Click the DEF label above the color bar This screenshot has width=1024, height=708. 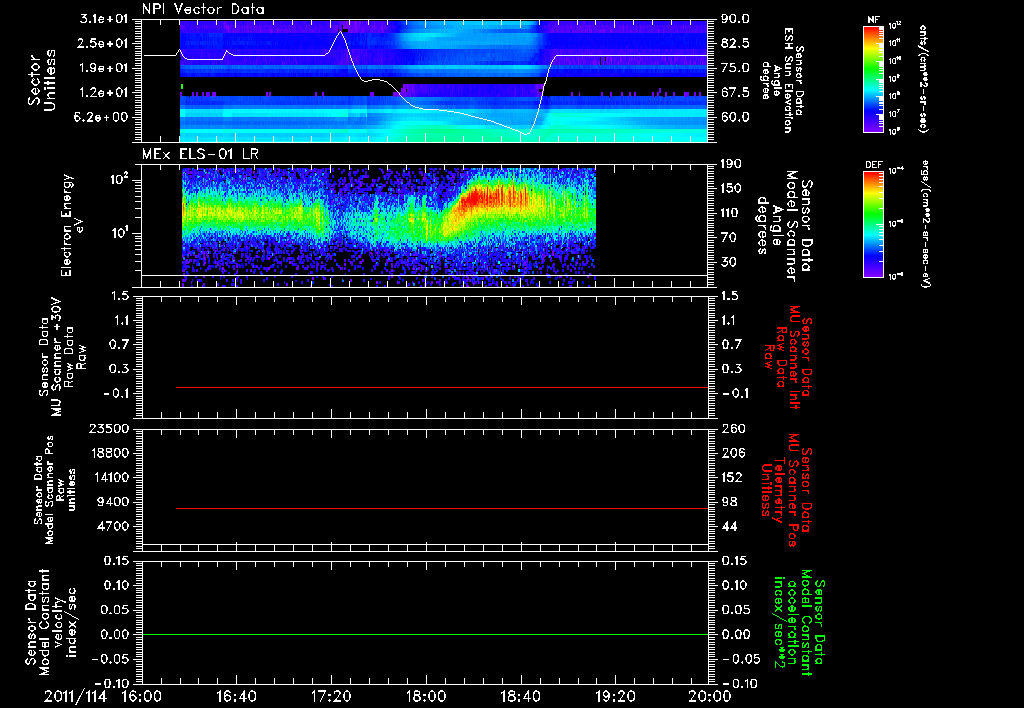coord(873,165)
